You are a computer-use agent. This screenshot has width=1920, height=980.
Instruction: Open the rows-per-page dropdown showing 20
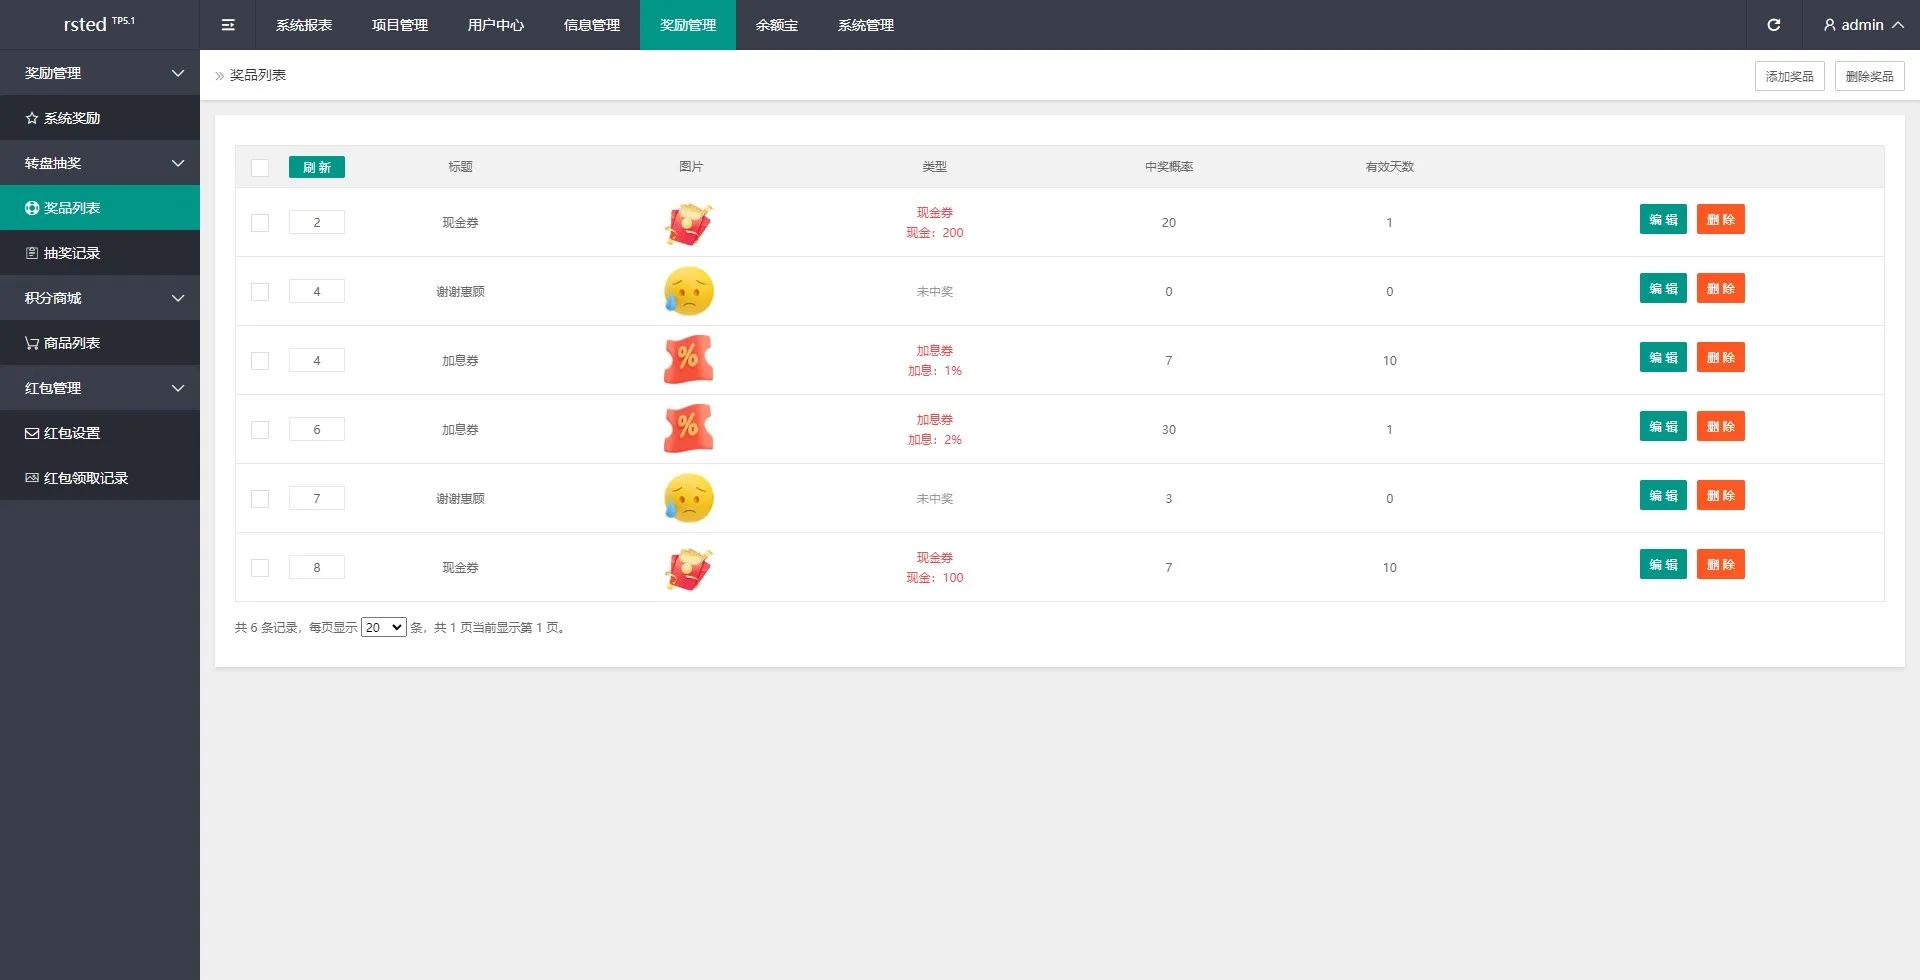[x=383, y=628]
